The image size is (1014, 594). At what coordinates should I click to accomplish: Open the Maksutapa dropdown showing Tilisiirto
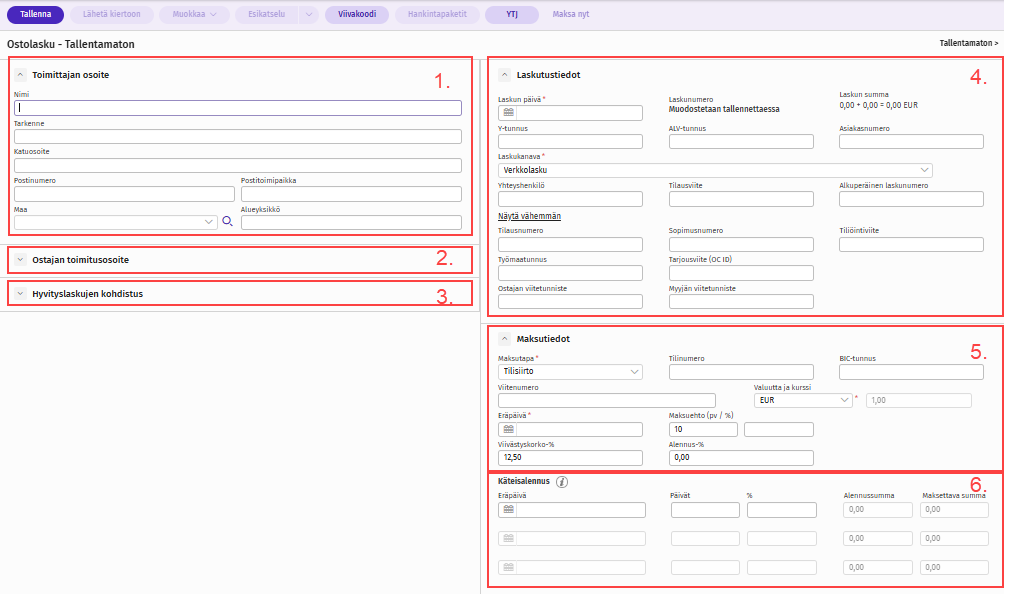(x=570, y=372)
